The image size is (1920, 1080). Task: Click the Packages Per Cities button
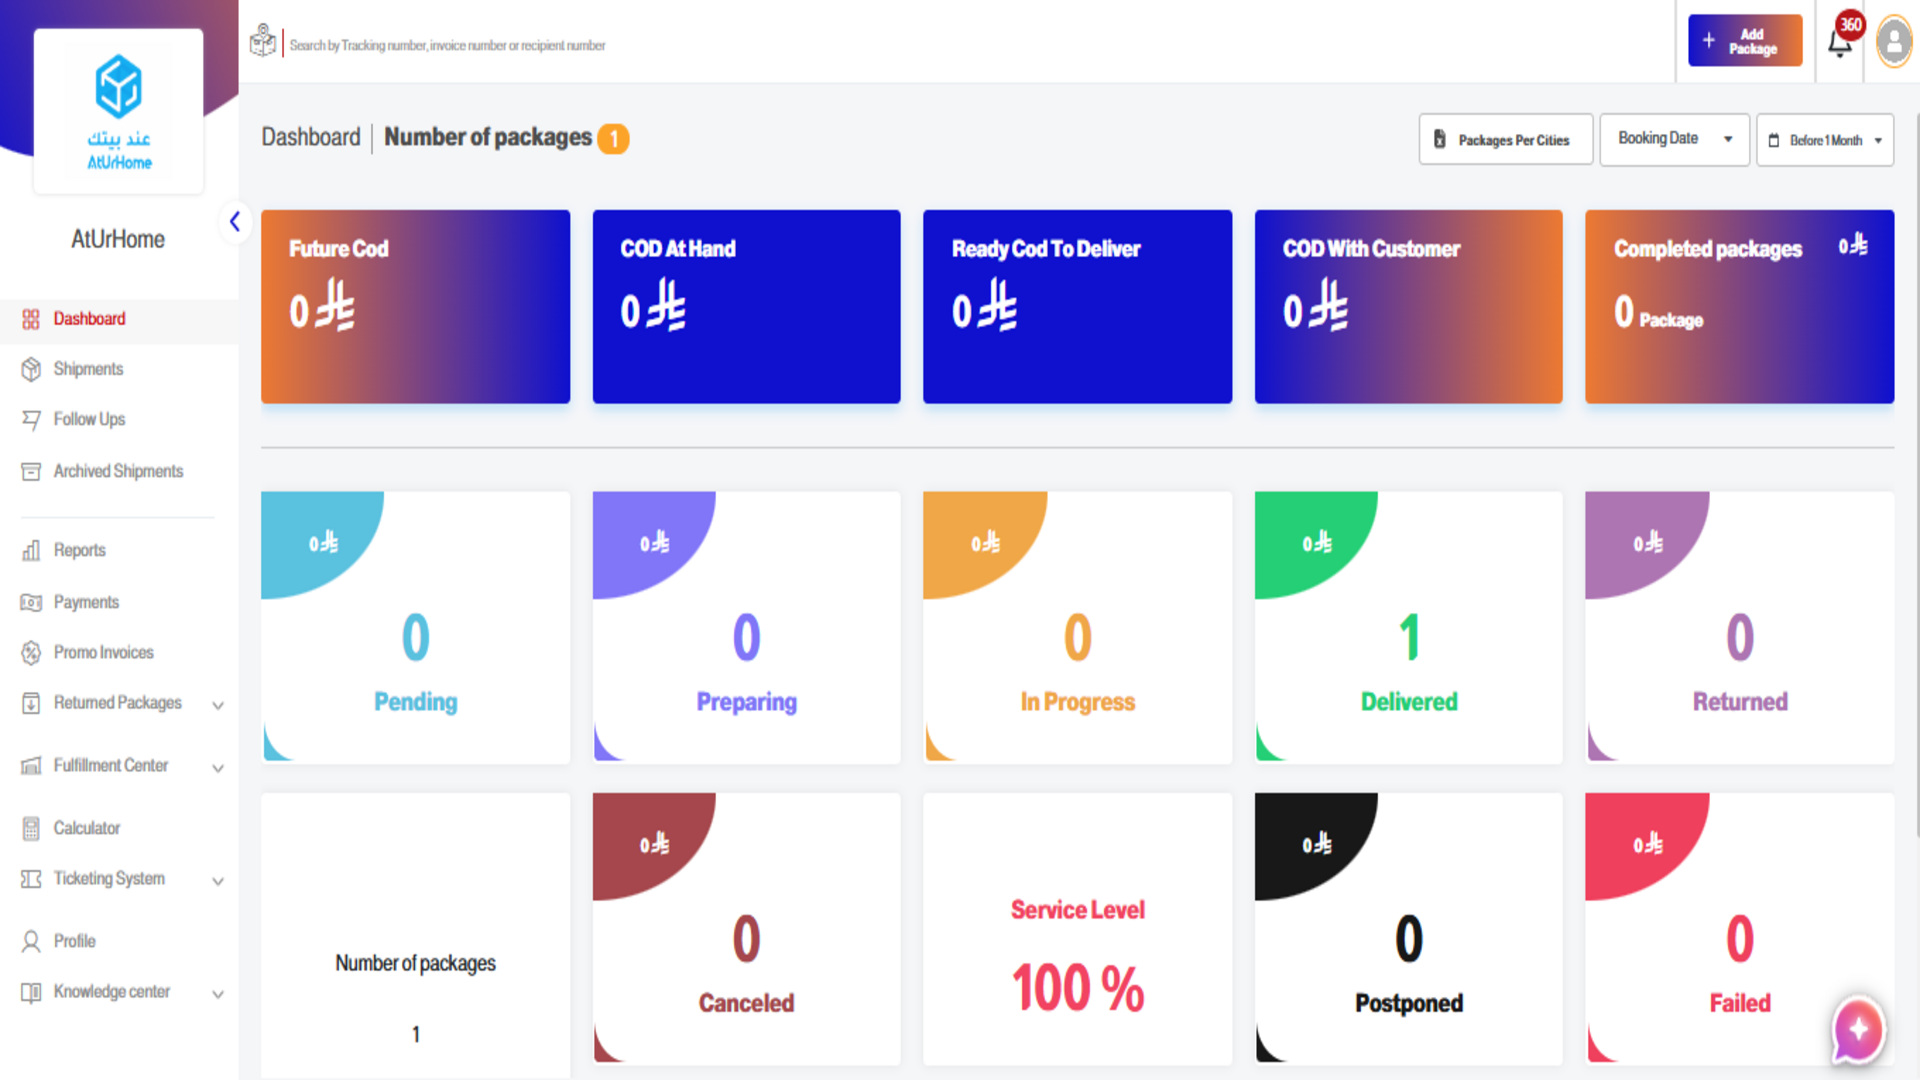(1505, 140)
